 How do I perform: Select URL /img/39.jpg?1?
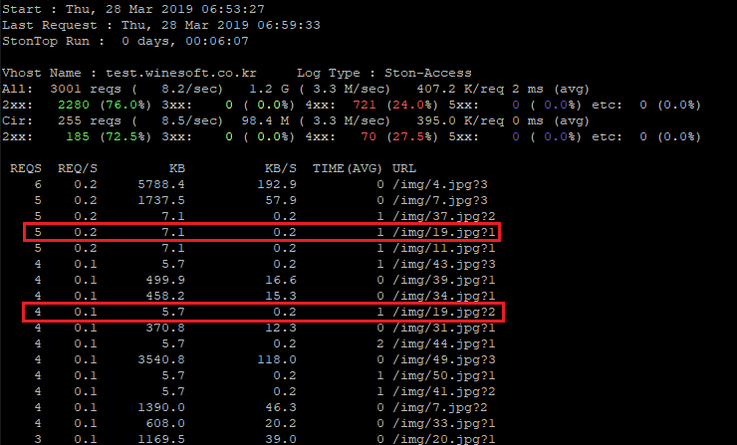pos(444,280)
